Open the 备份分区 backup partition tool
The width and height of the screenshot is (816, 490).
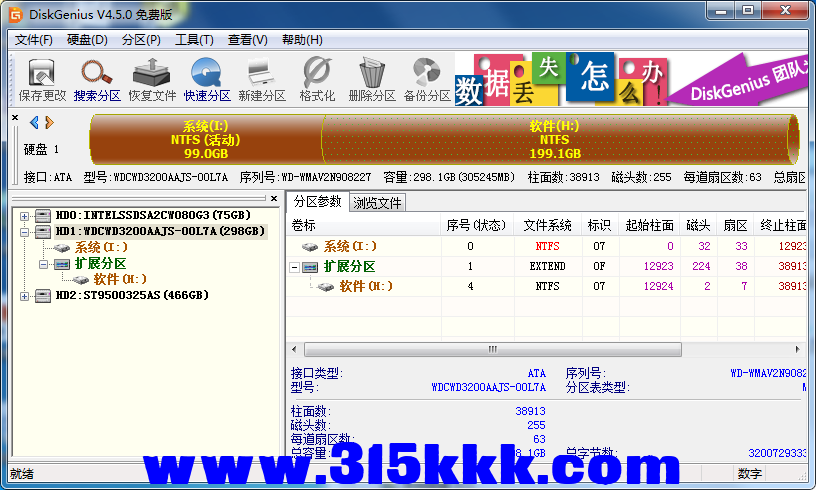(427, 79)
